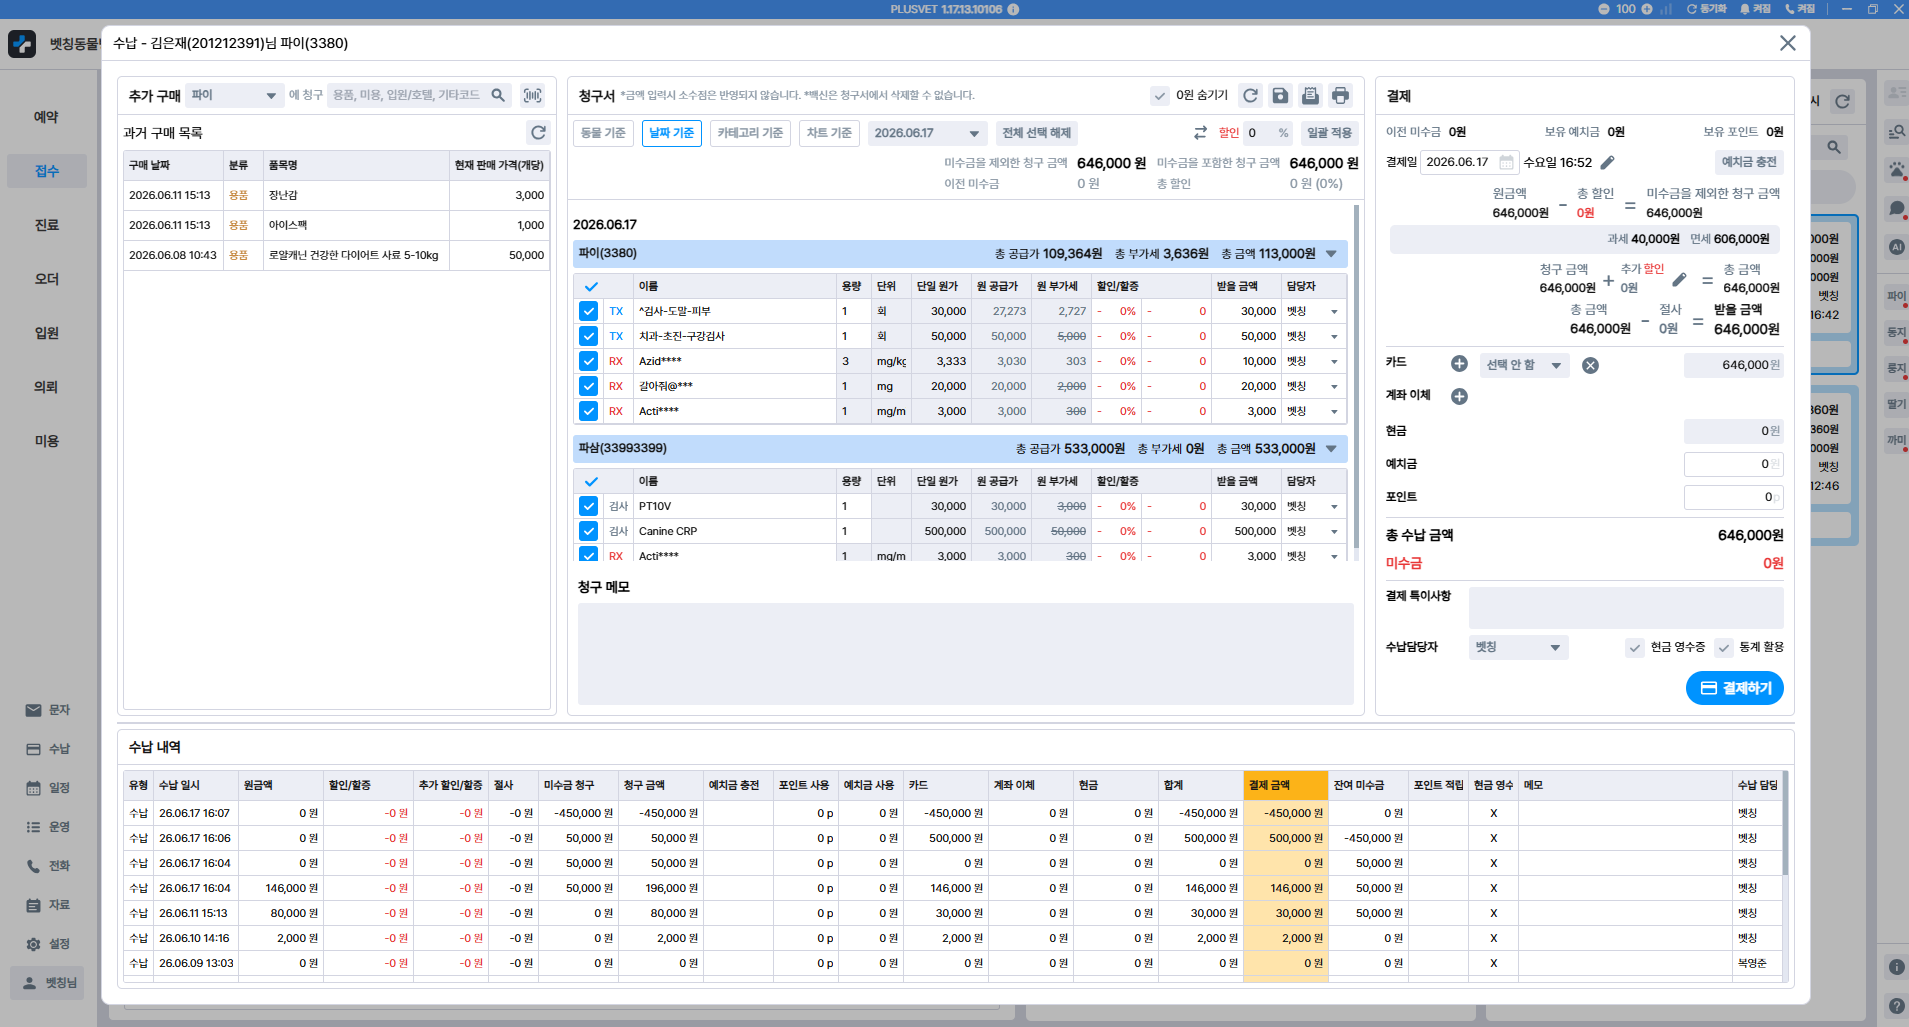Print the invoice using the printer icon
The image size is (1909, 1027).
point(1340,95)
